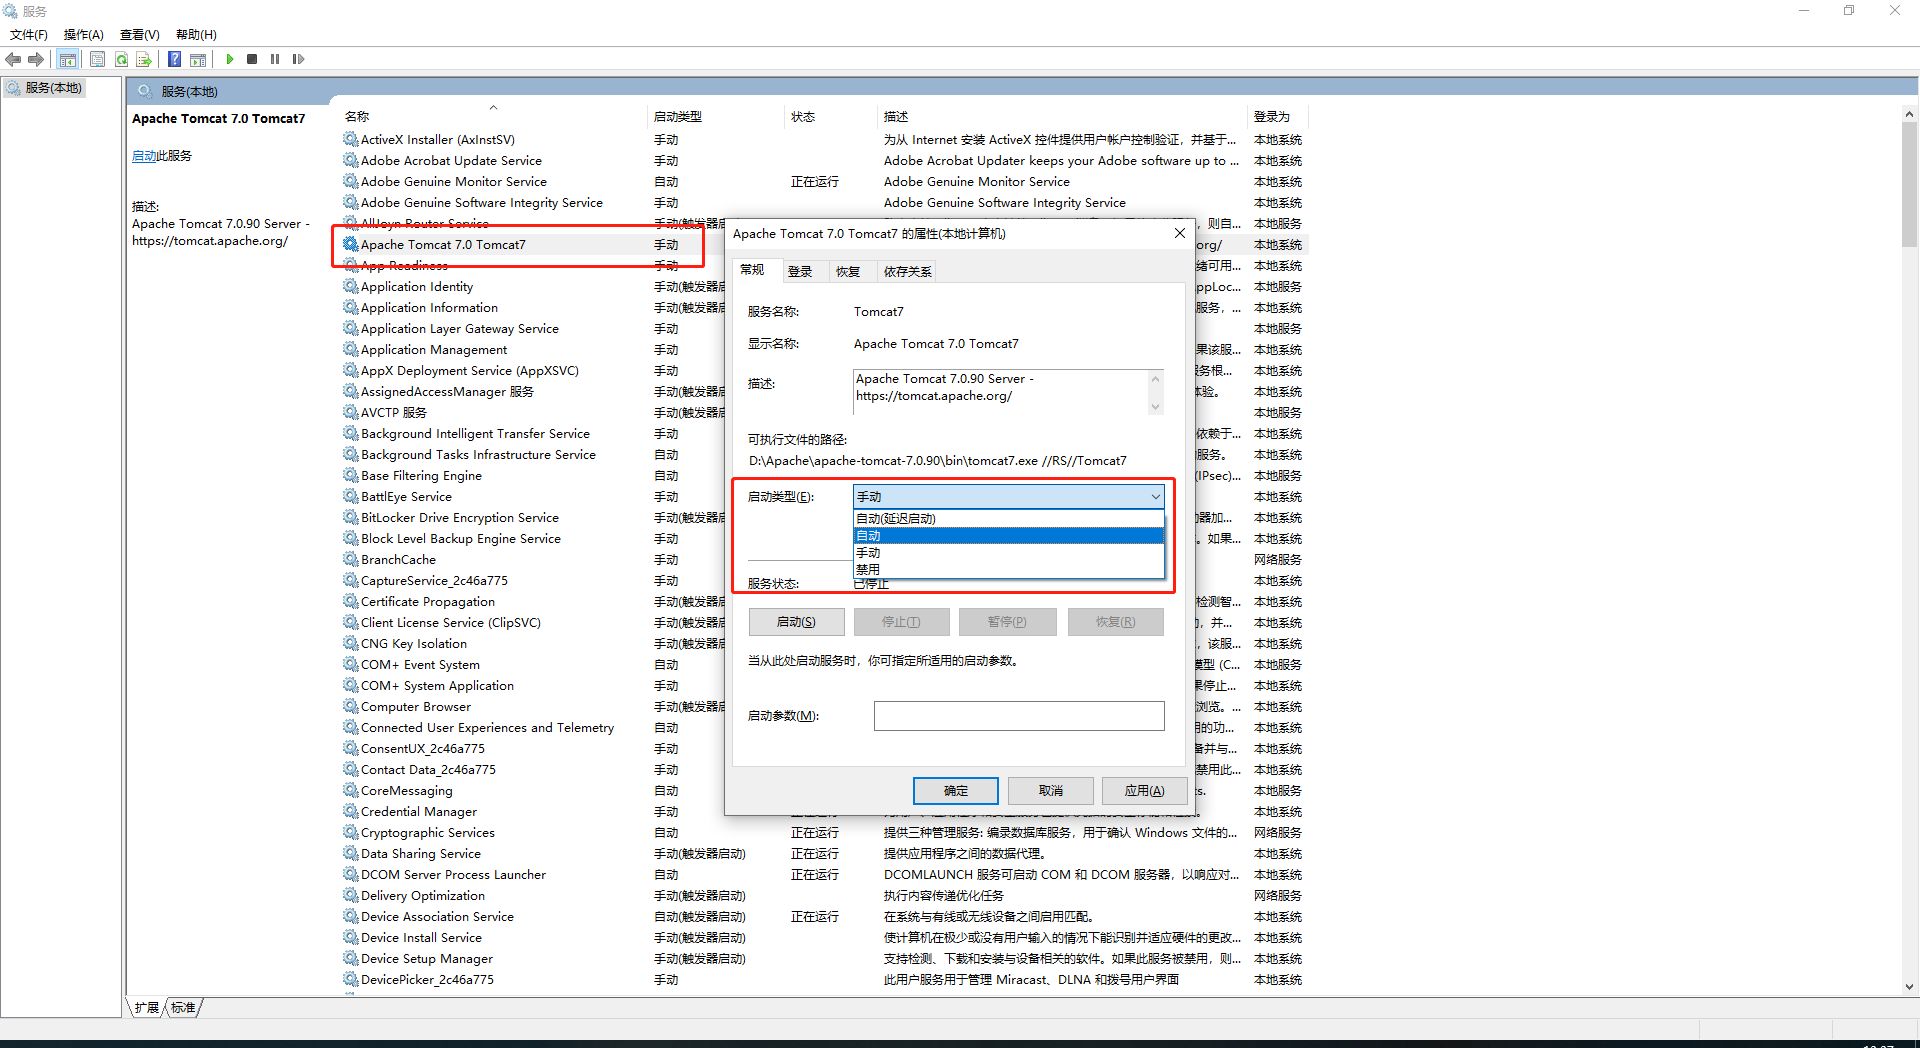Click the gear icon of Computer Browser service
This screenshot has width=1920, height=1048.
[x=350, y=706]
